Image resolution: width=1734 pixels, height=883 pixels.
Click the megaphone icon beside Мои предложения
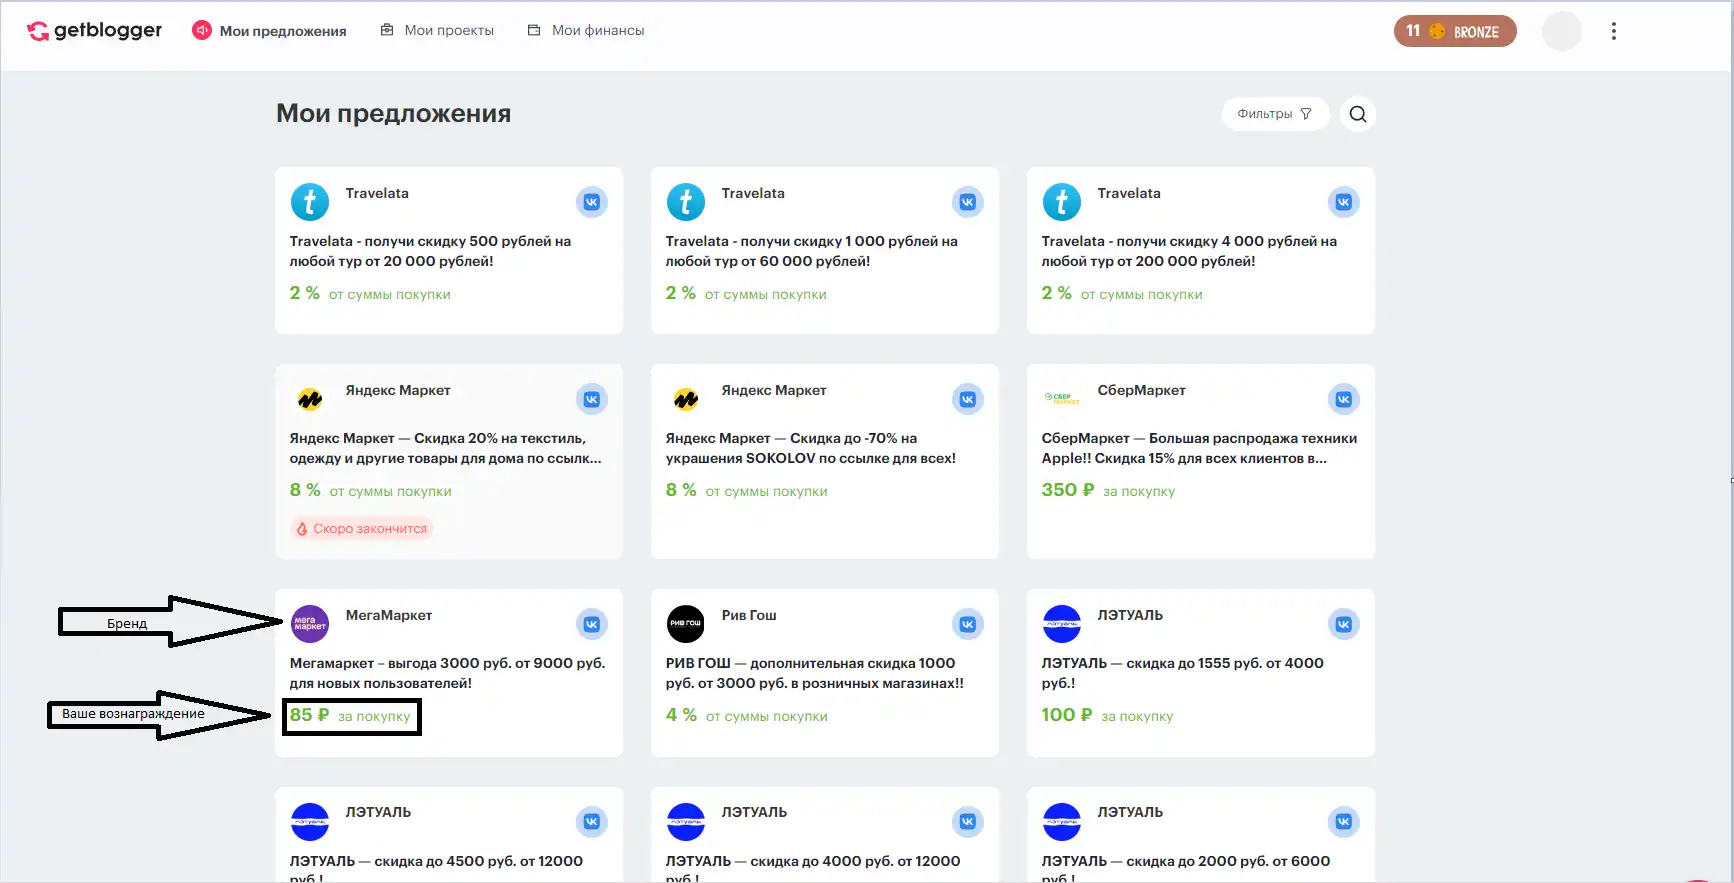pyautogui.click(x=202, y=31)
